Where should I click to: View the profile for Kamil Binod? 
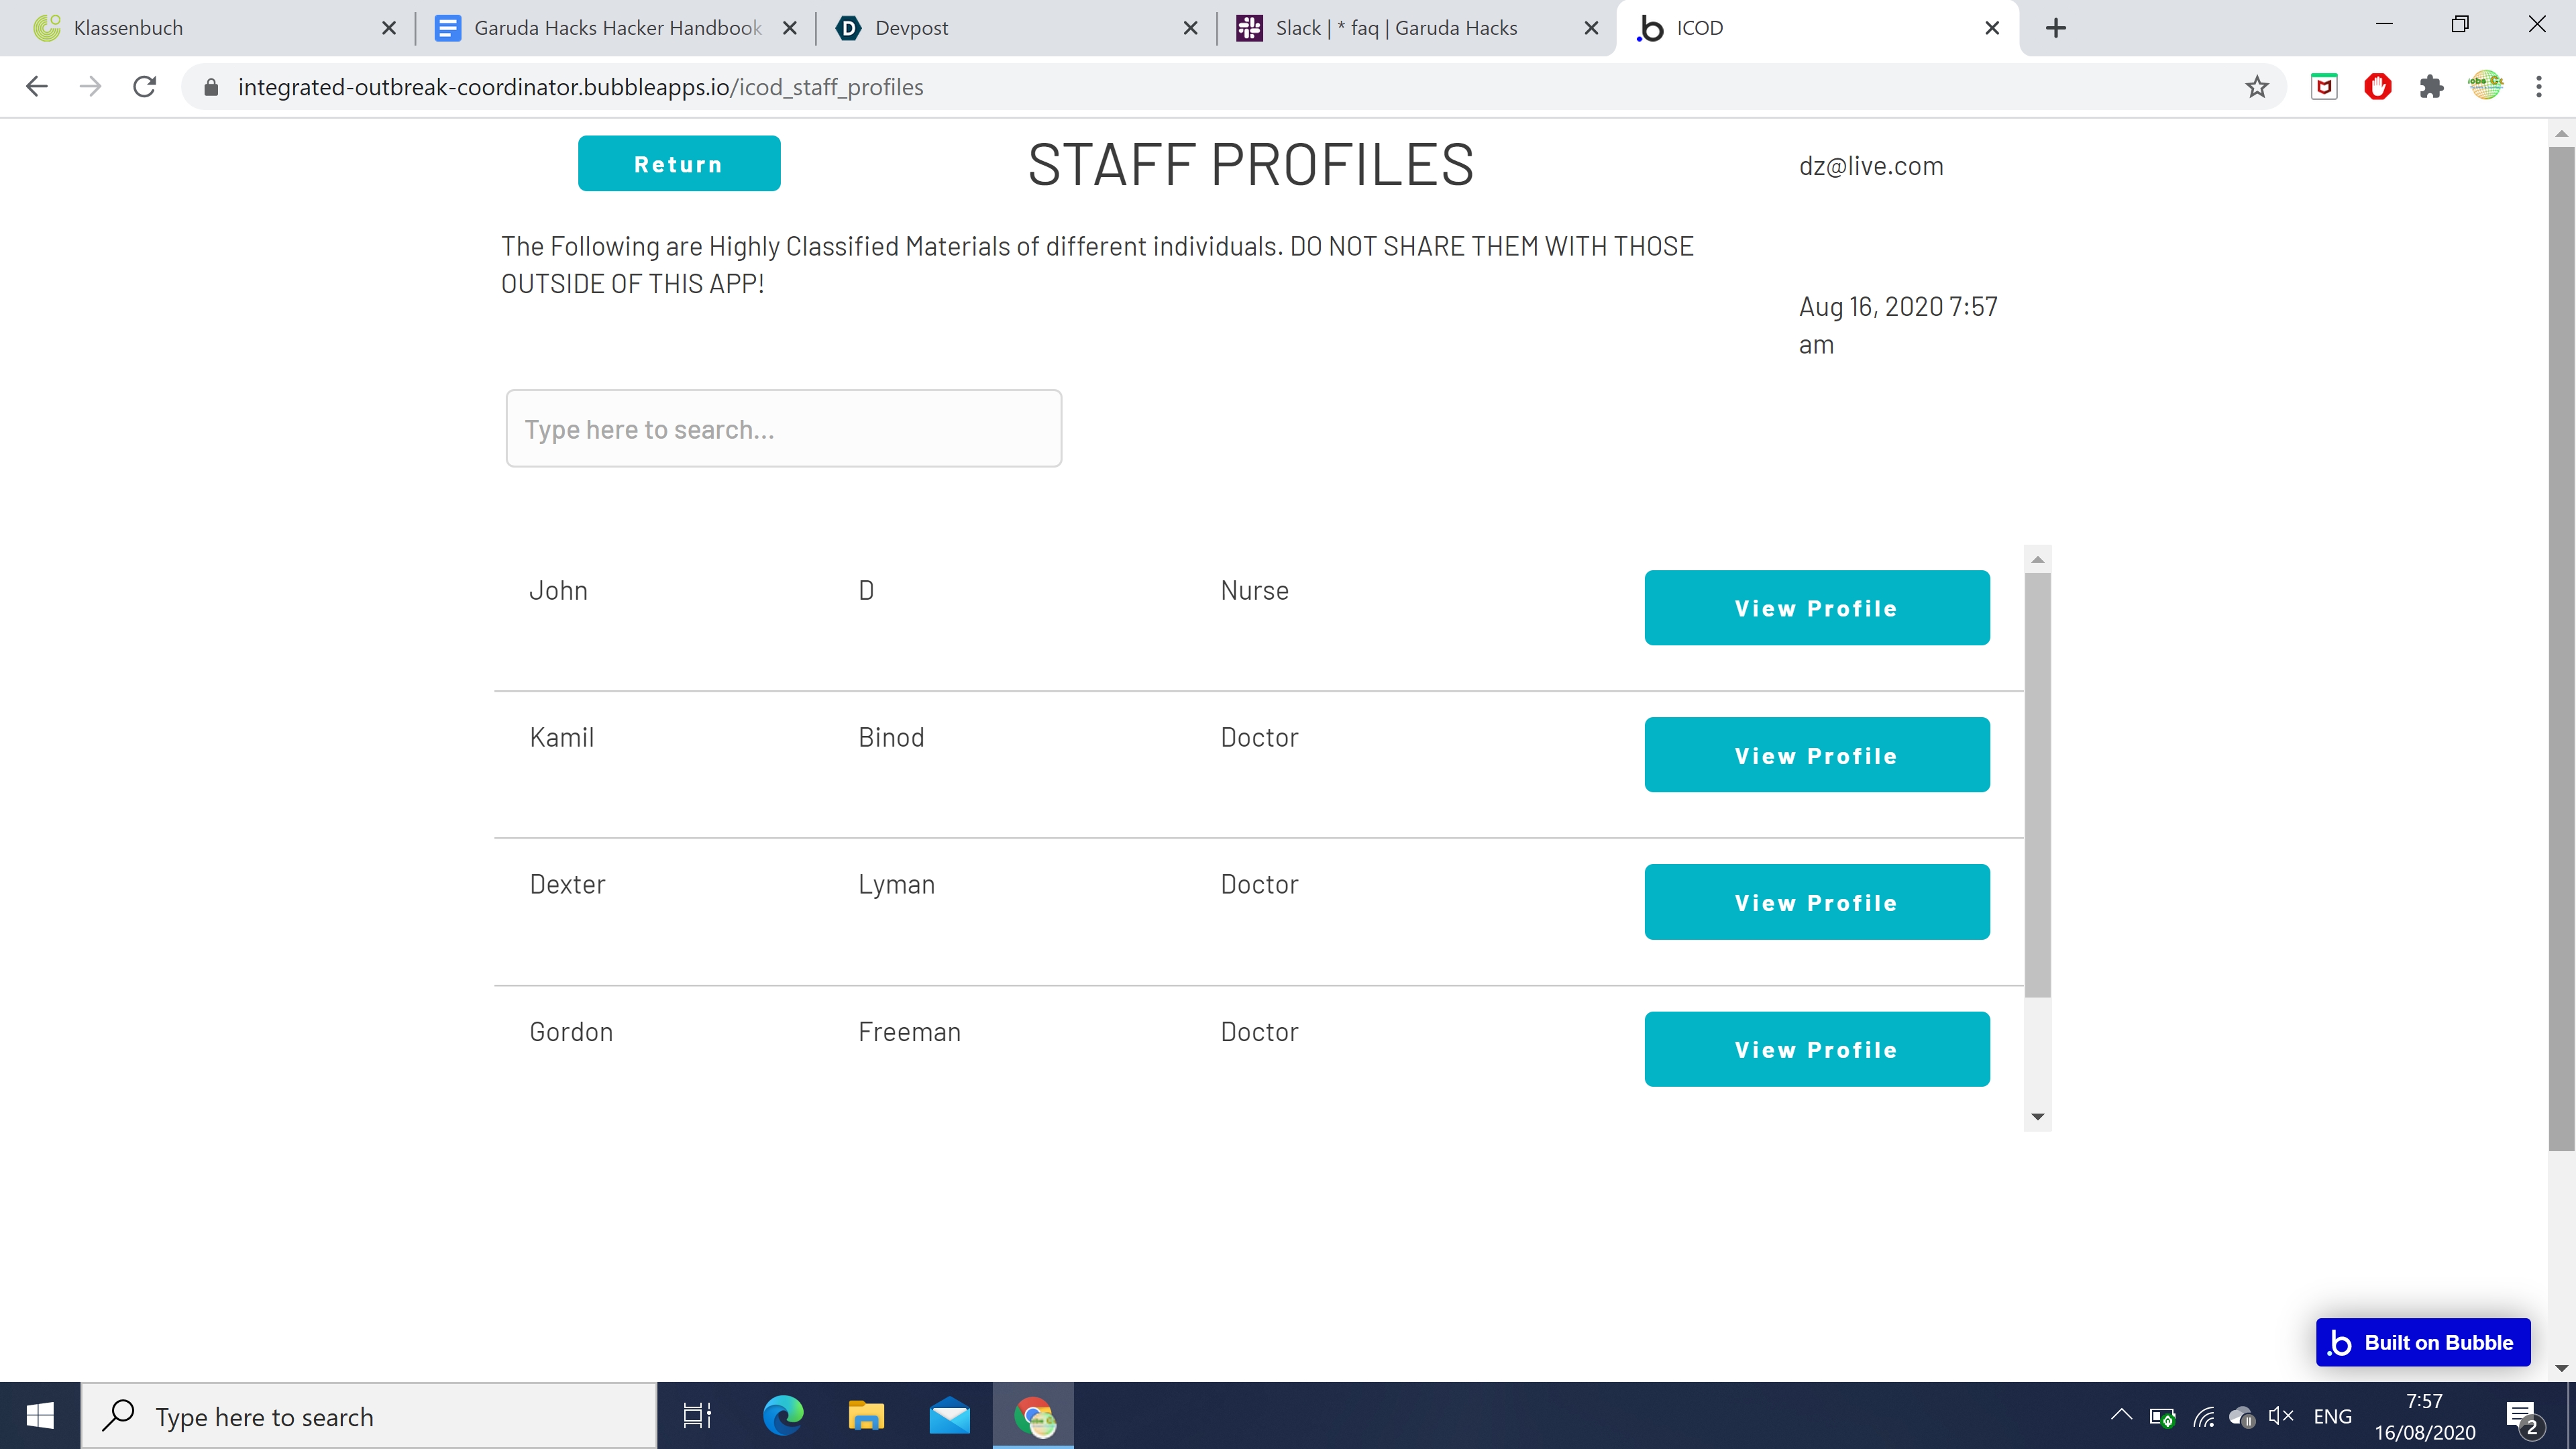click(x=1816, y=755)
